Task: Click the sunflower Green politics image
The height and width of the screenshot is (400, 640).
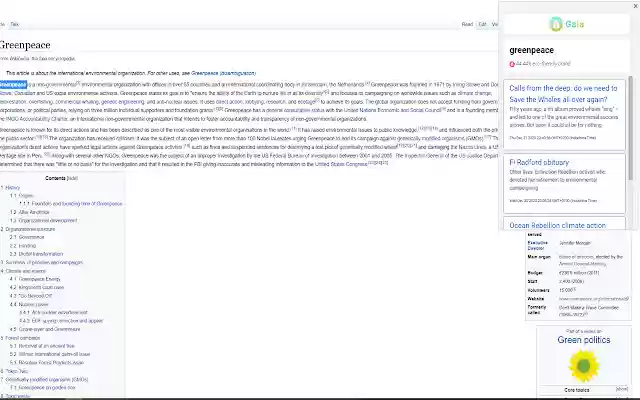Action: [x=584, y=365]
